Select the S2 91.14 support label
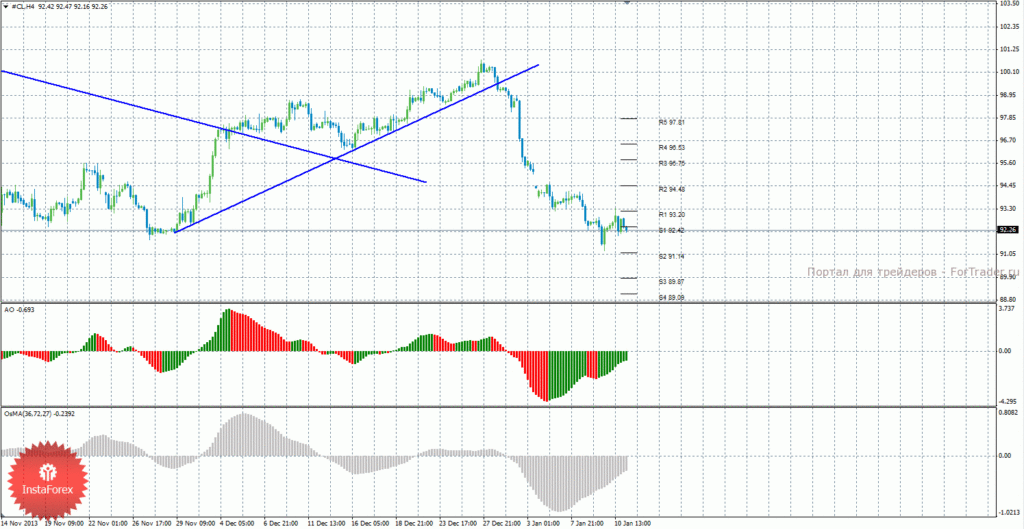This screenshot has height=529, width=1024. point(671,257)
